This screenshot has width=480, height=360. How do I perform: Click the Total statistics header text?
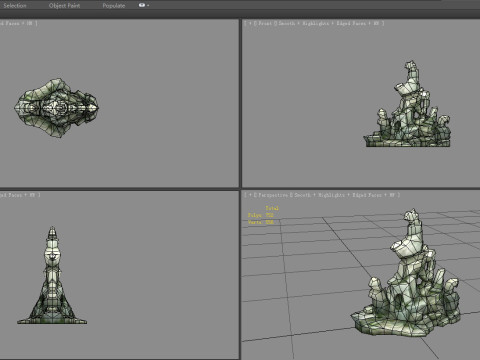272,208
